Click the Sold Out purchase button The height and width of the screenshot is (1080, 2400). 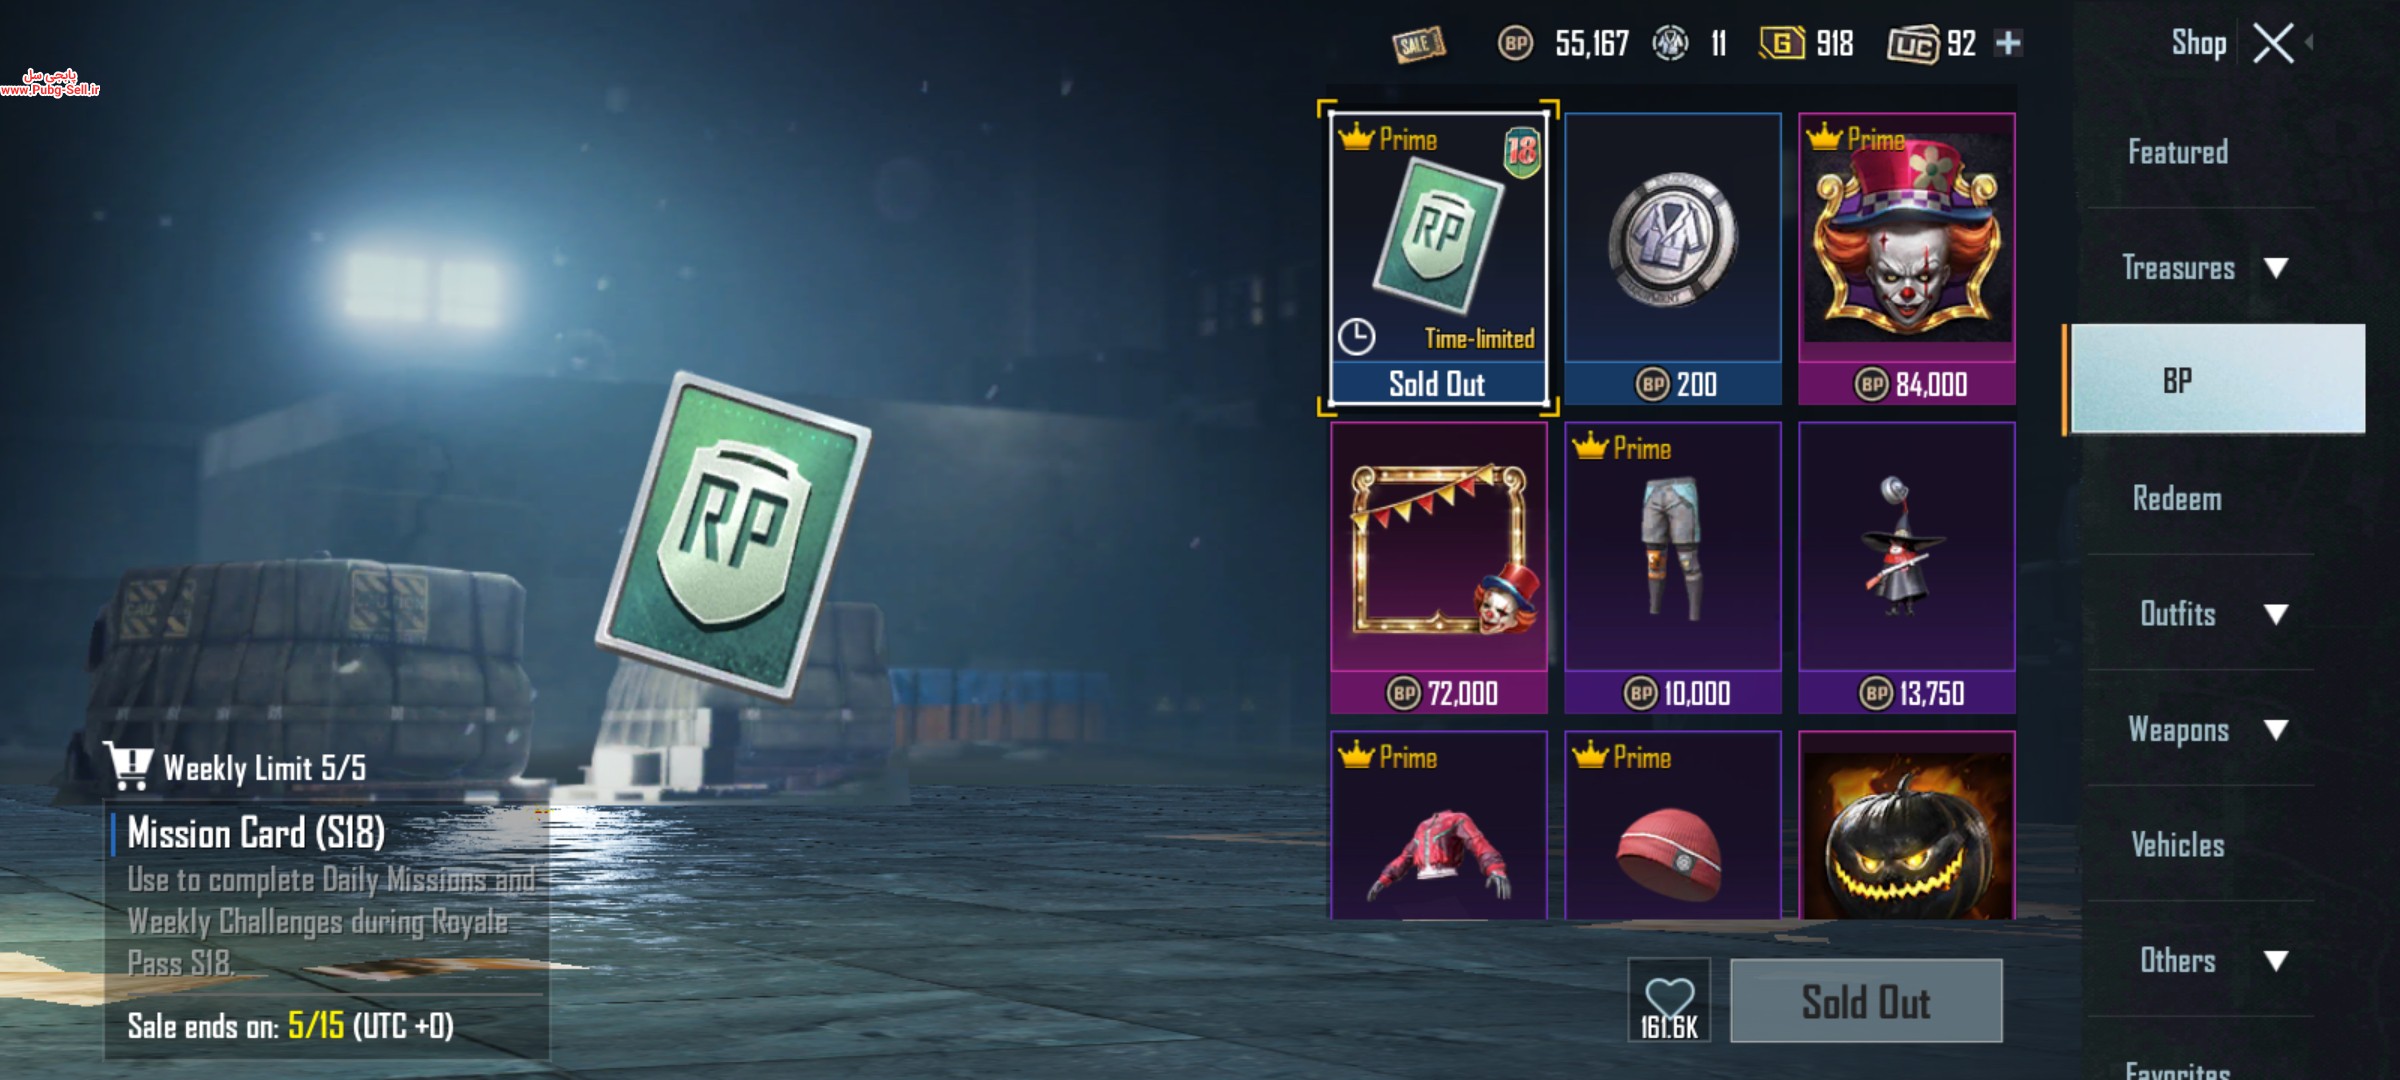tap(1866, 1001)
